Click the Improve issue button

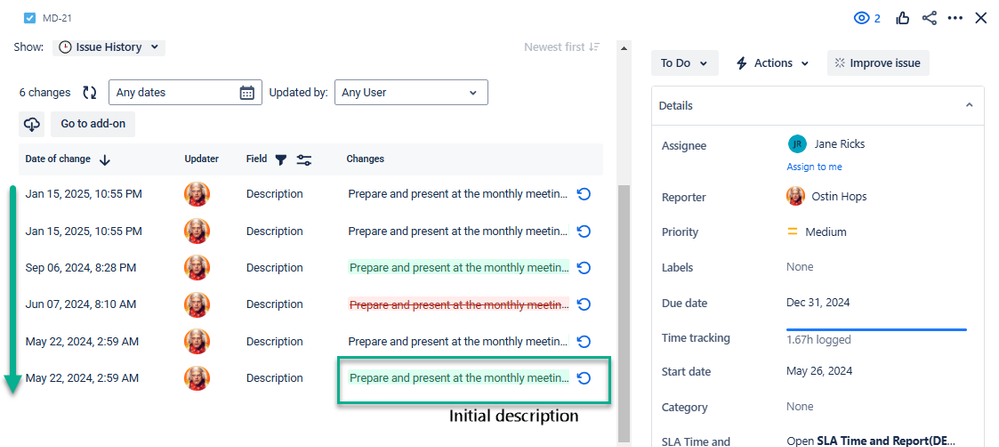(x=878, y=63)
